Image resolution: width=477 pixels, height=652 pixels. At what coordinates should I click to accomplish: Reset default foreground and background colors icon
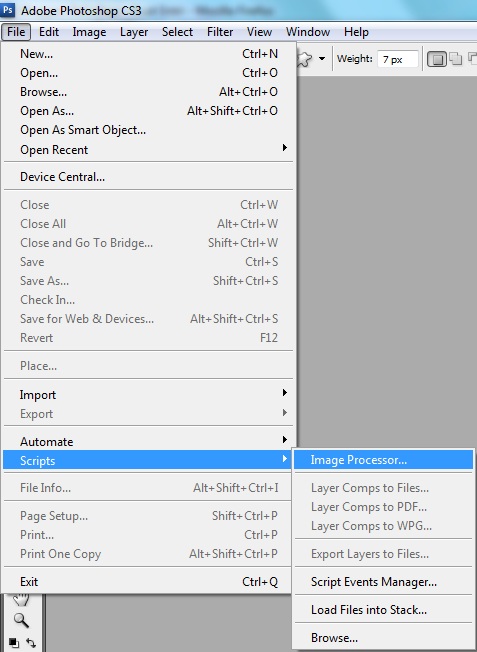coord(14,642)
